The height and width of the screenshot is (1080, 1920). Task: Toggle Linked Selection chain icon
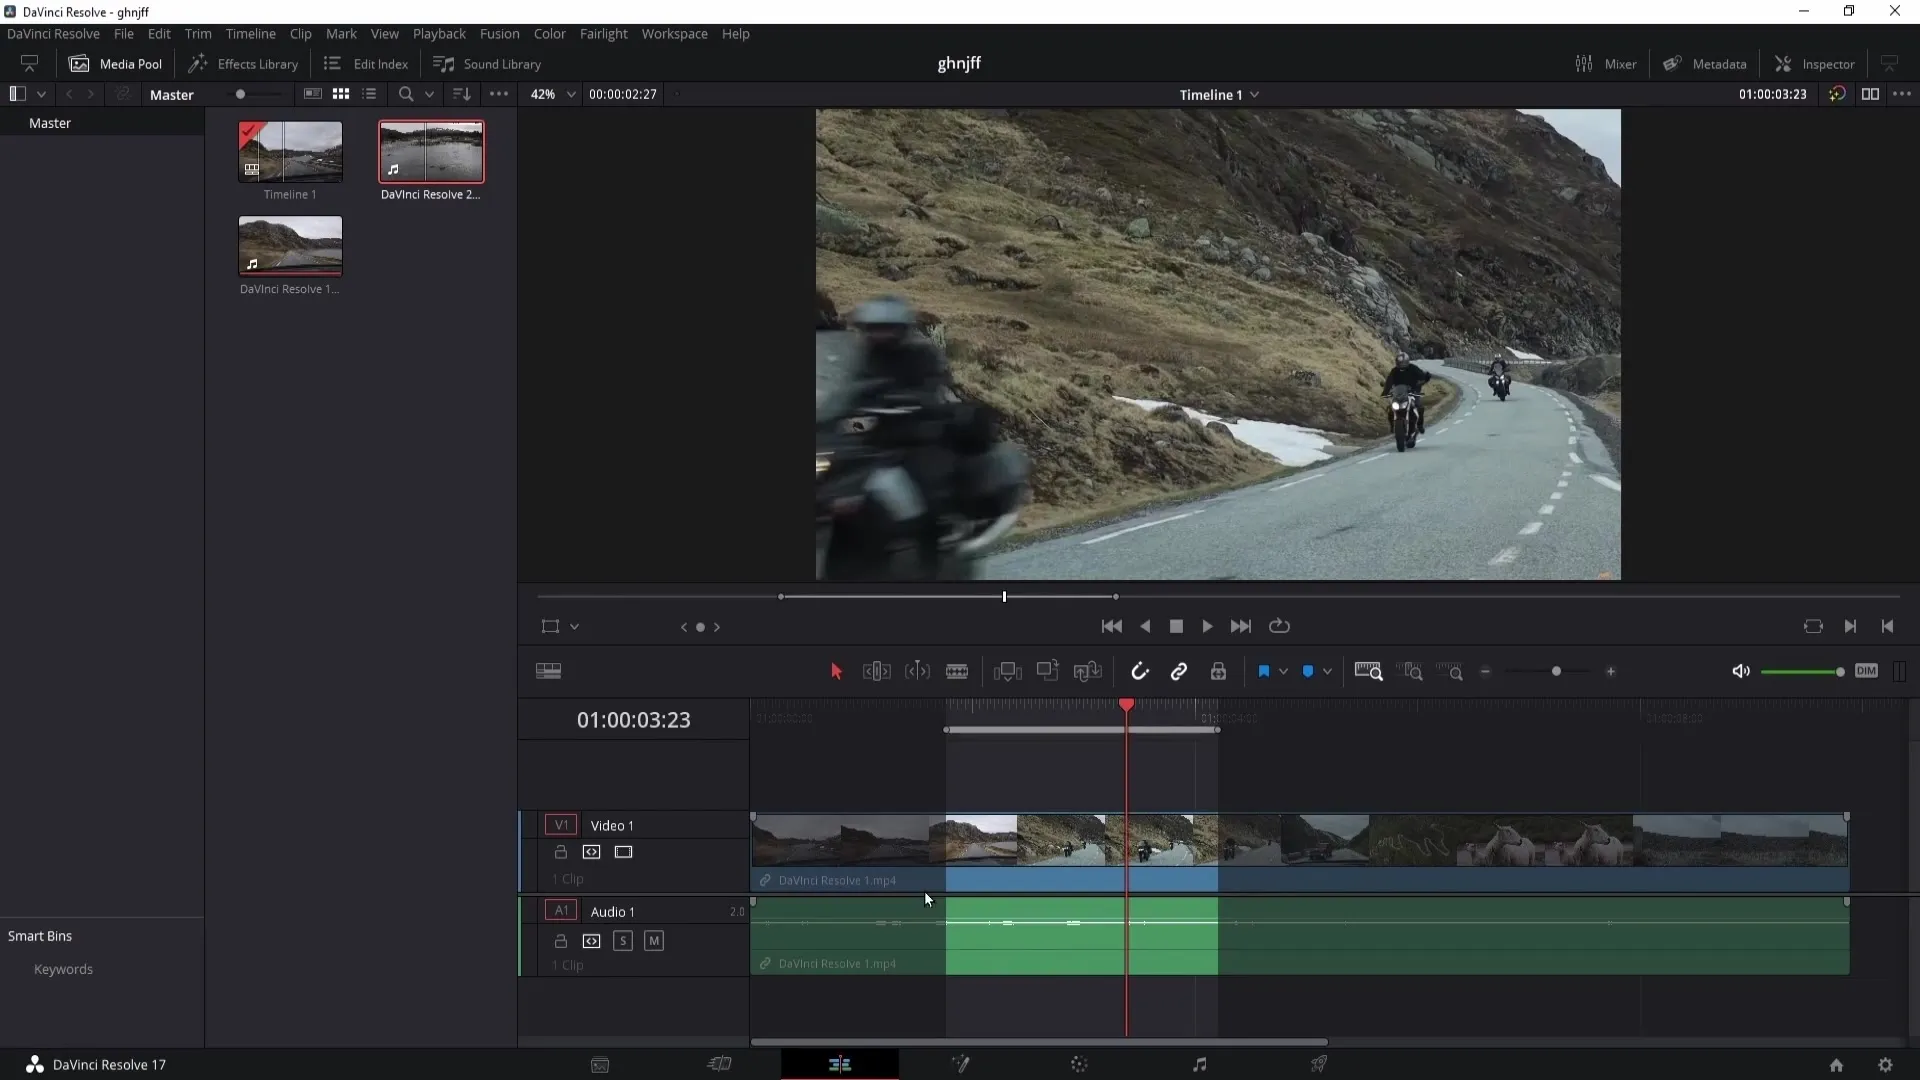[x=1179, y=671]
